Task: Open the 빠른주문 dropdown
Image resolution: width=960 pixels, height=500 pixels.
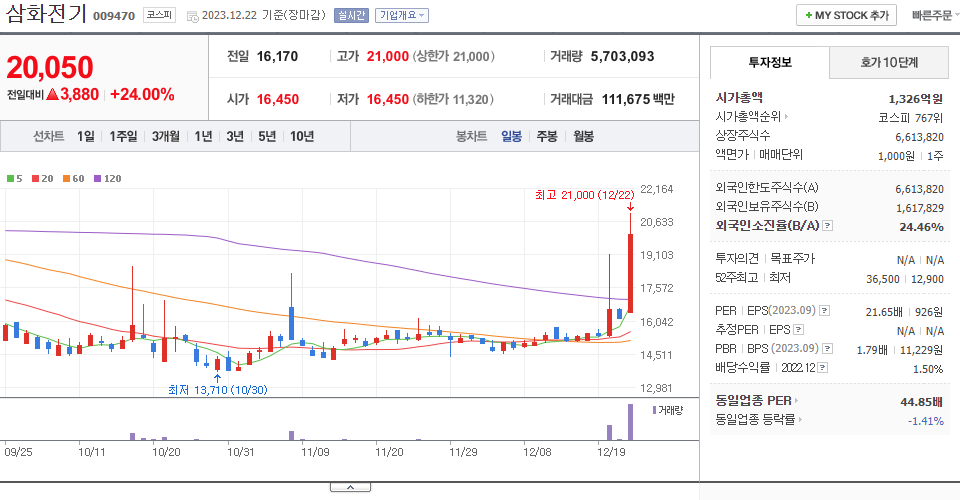Action: (936, 15)
